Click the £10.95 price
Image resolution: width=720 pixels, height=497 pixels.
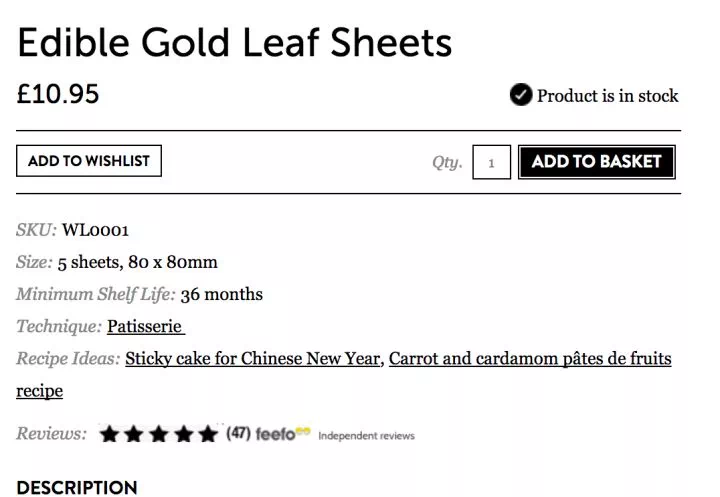tap(58, 94)
